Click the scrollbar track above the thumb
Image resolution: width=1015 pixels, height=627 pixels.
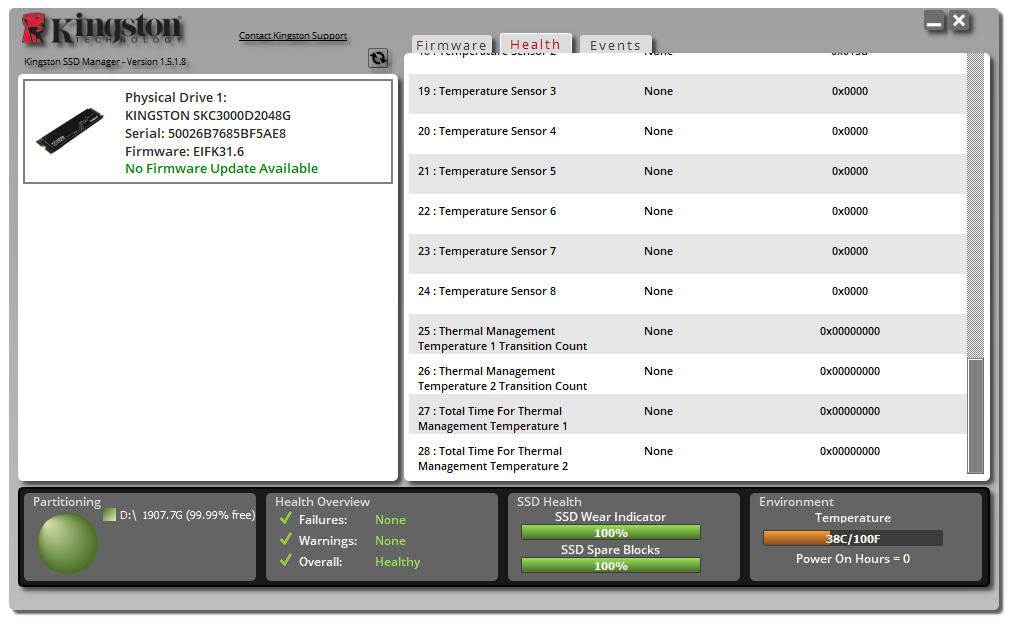click(x=976, y=206)
